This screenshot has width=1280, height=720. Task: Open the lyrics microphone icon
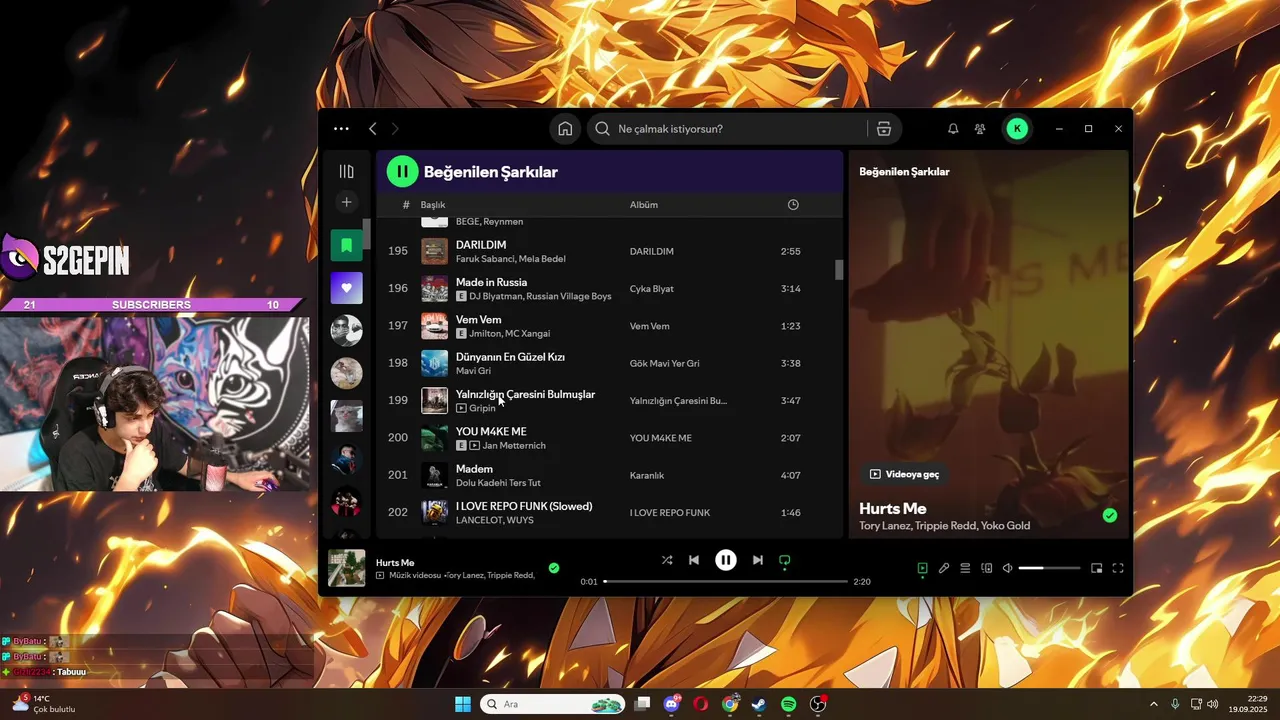click(943, 568)
